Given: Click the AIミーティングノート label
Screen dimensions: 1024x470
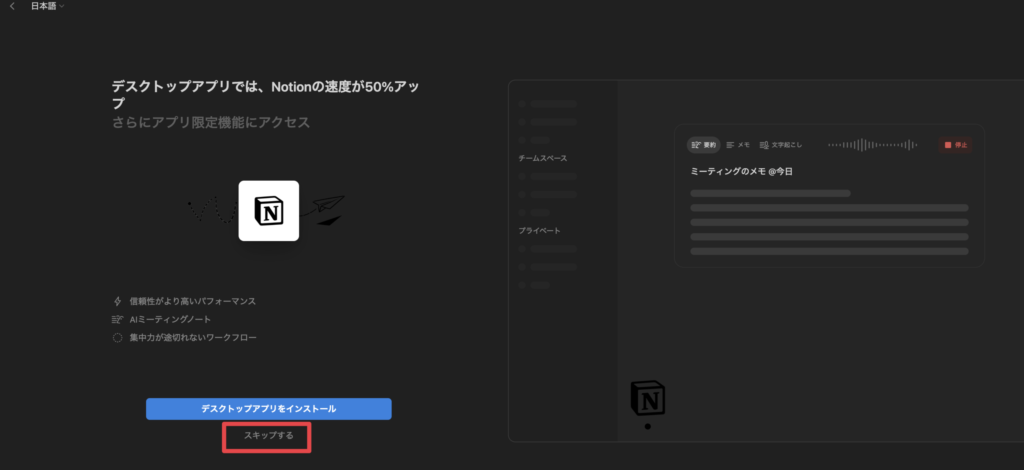Looking at the screenshot, I should click(x=170, y=319).
